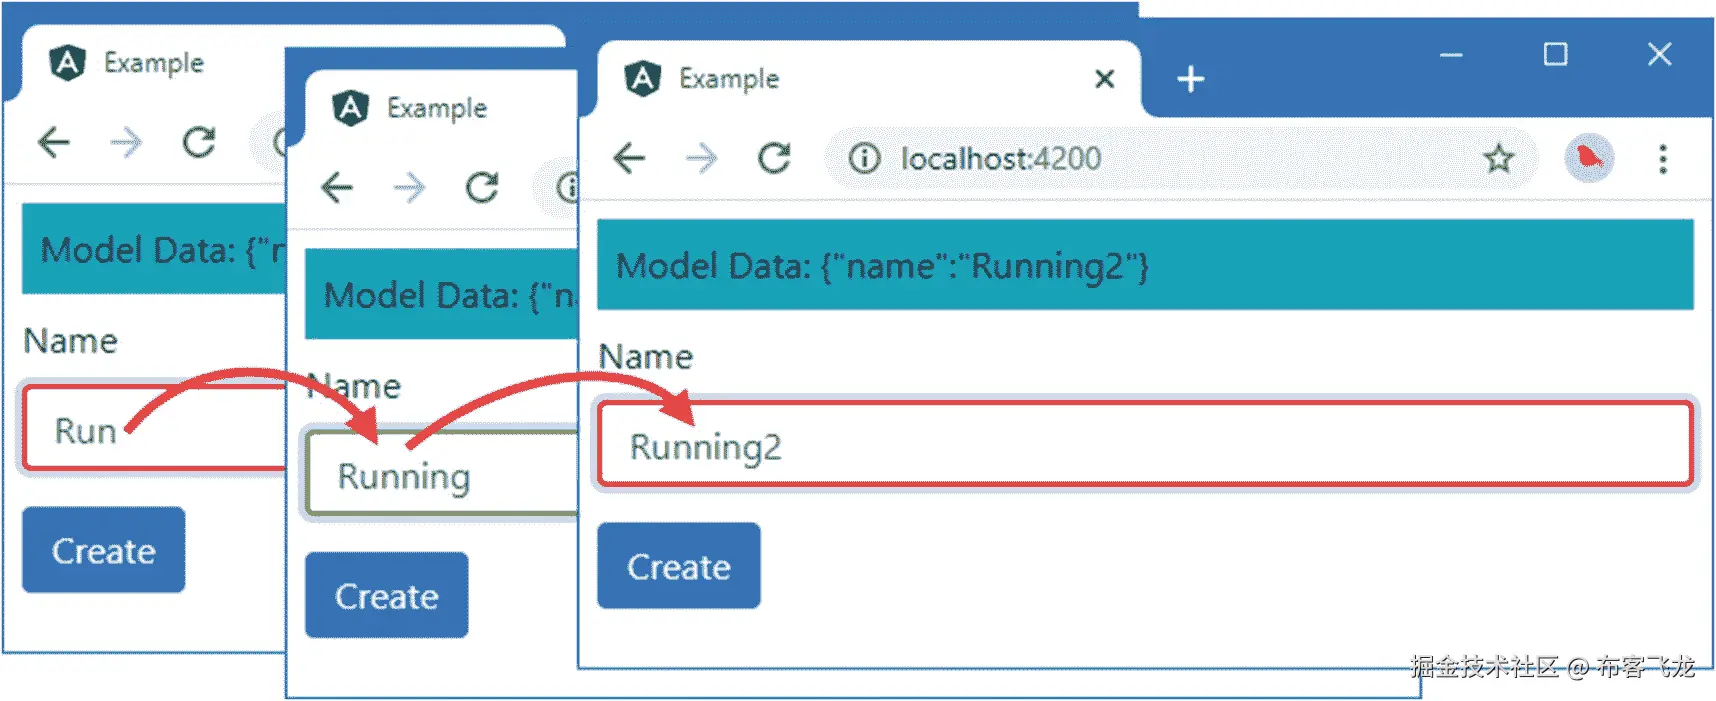Open red bird profile avatar
1716x701 pixels.
click(1589, 158)
